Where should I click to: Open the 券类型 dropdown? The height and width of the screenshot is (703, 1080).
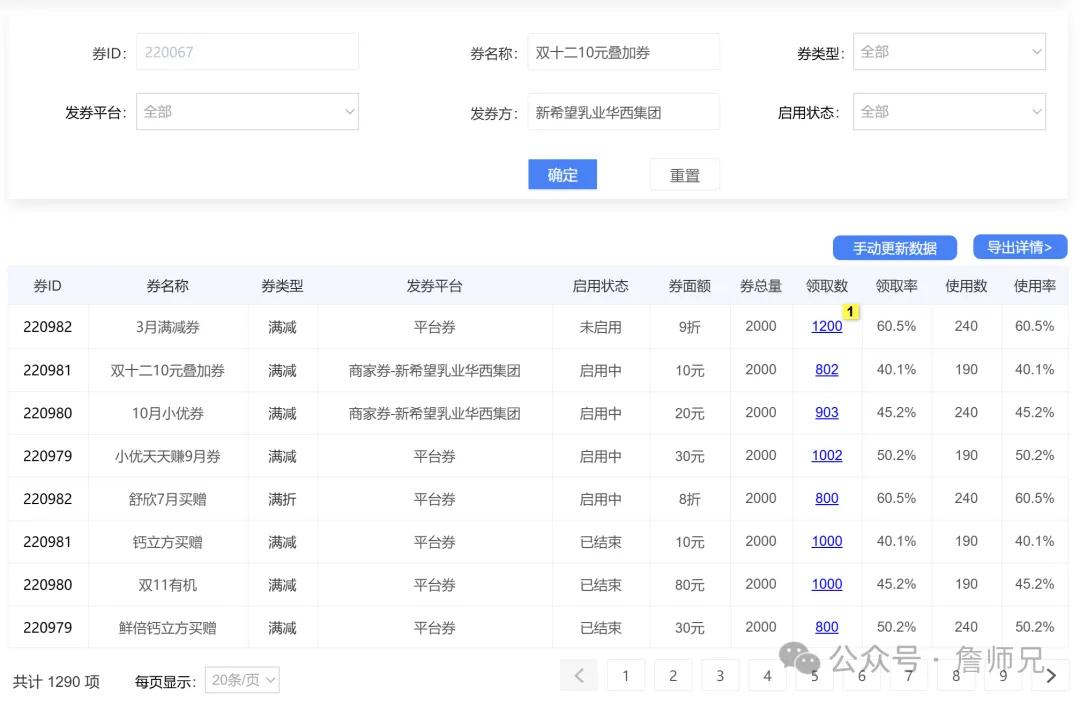point(947,51)
